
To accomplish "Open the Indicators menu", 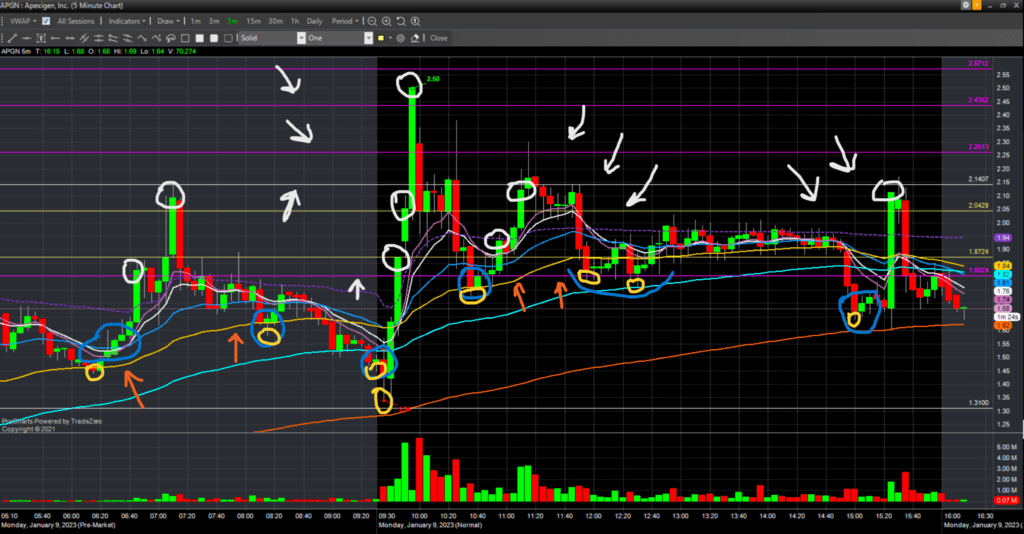I will 127,21.
